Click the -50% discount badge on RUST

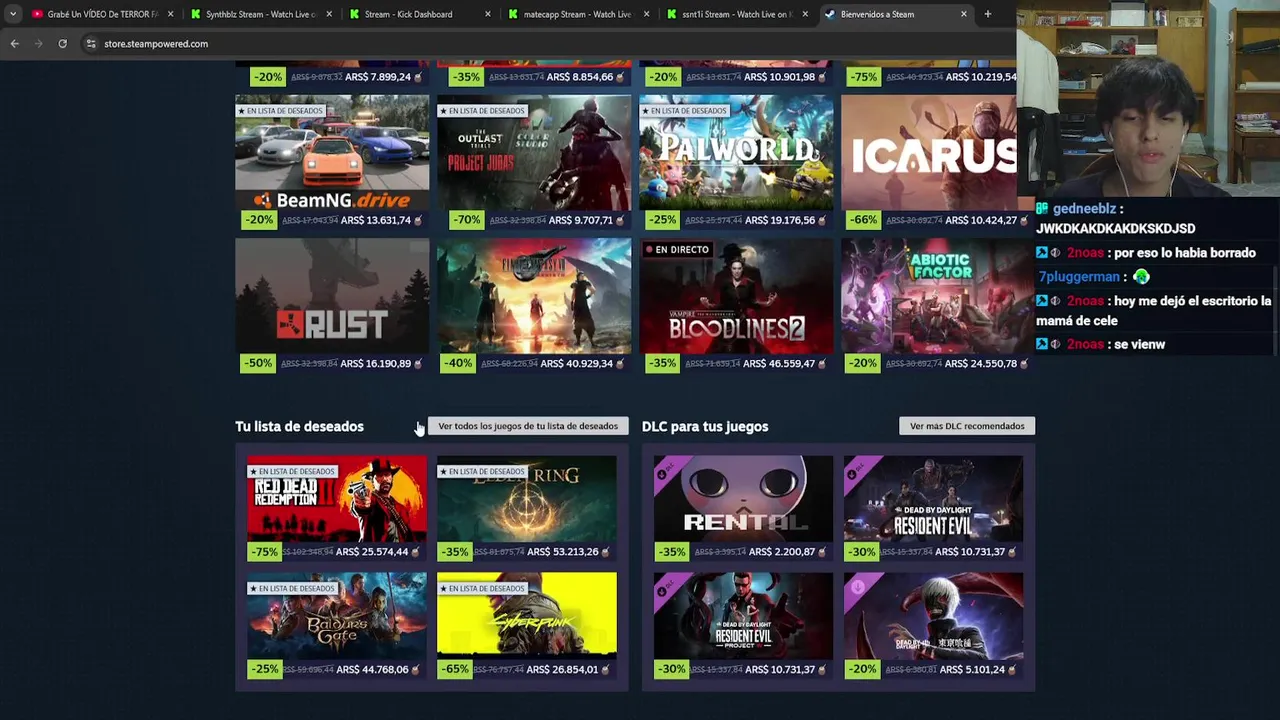pos(258,363)
